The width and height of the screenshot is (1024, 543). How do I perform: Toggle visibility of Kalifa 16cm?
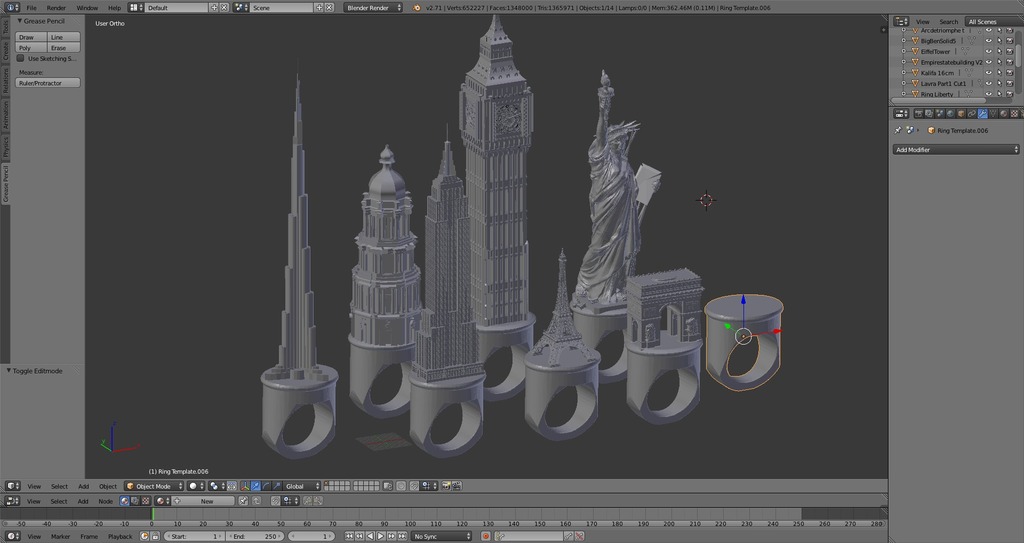point(989,73)
